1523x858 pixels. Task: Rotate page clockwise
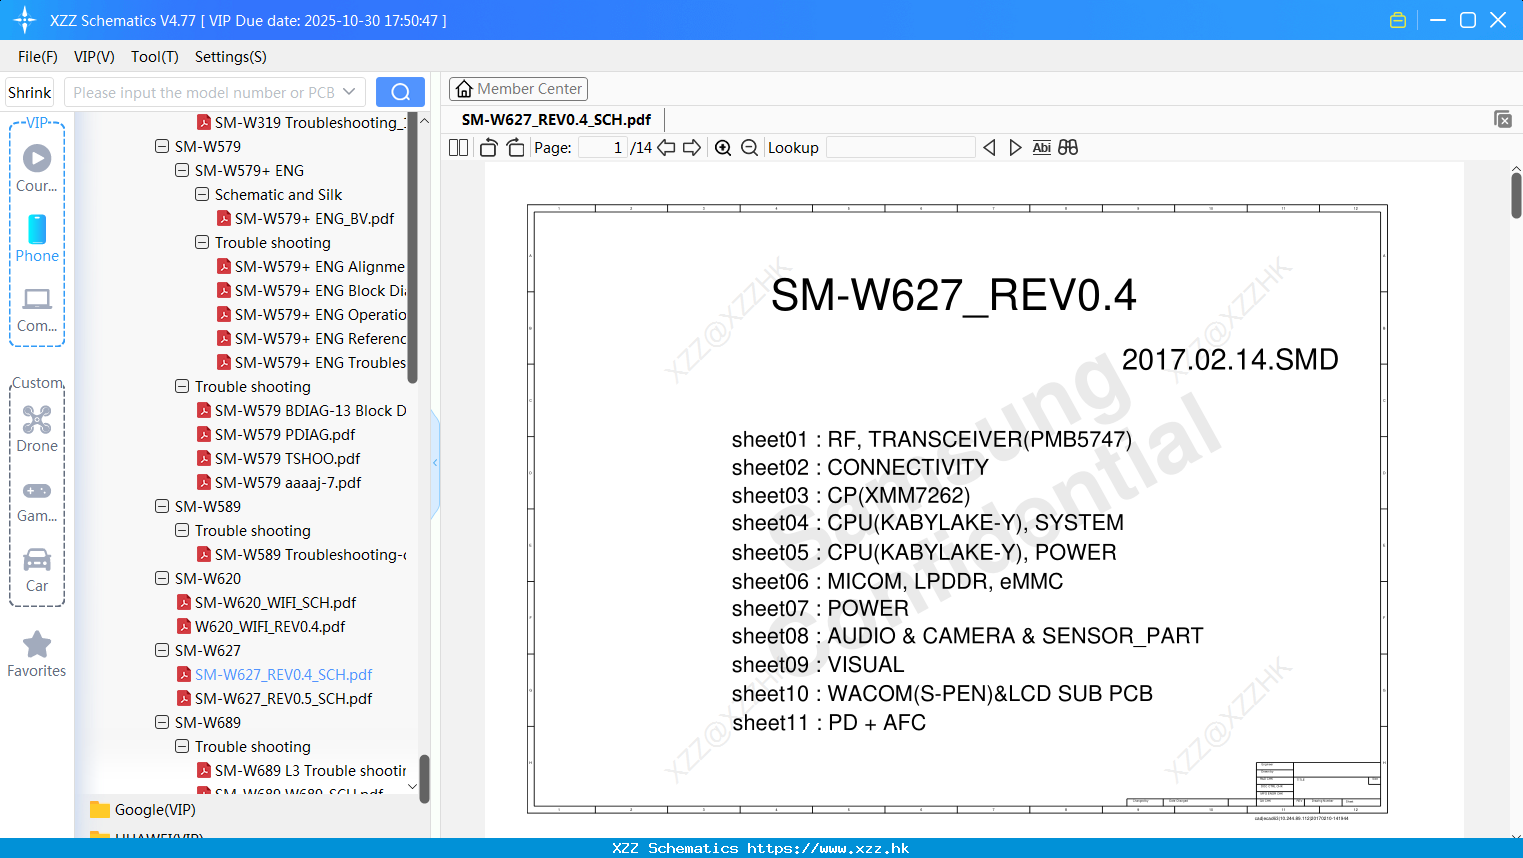(x=516, y=147)
